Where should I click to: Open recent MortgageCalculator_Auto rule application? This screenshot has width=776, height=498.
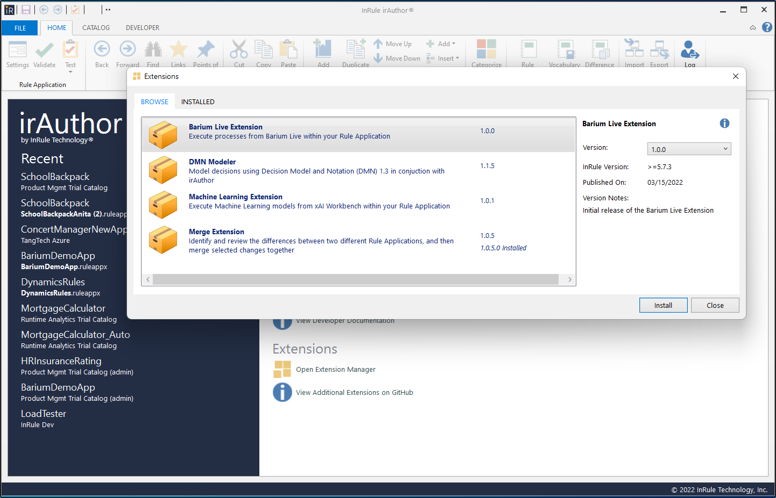tap(75, 340)
